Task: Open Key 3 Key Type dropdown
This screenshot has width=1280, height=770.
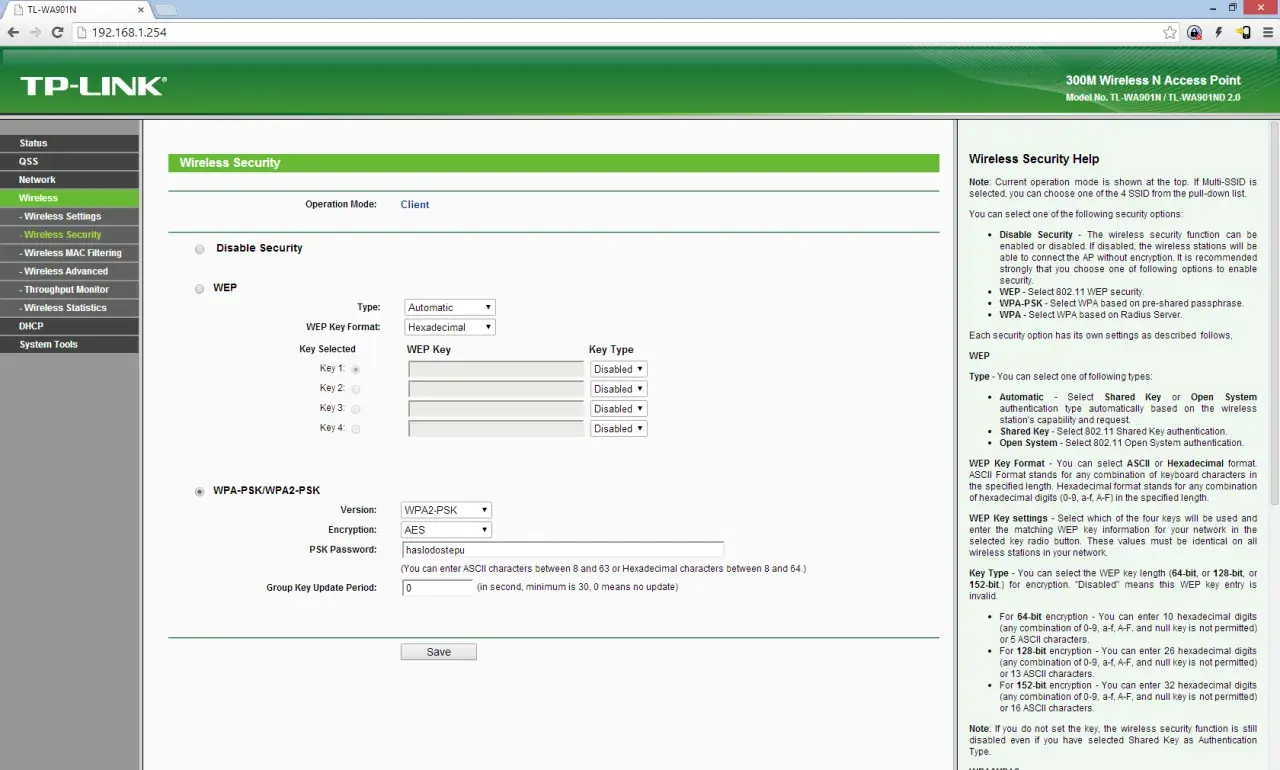Action: [619, 409]
